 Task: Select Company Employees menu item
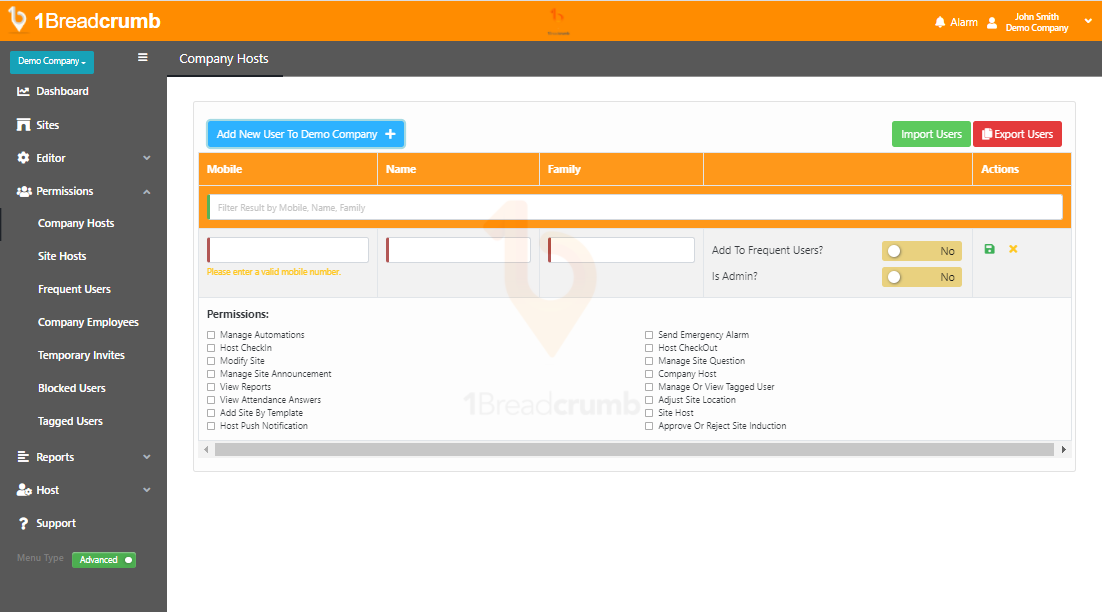click(x=89, y=323)
